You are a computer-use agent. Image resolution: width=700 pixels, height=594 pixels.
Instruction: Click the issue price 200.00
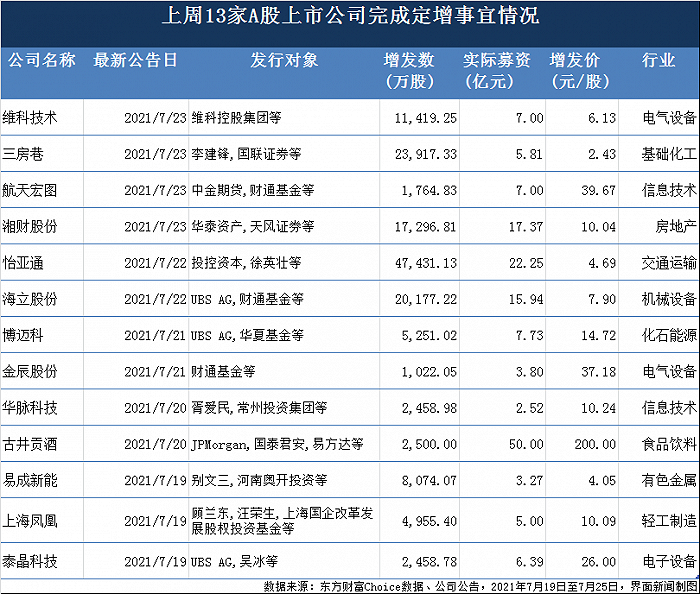[x=595, y=444]
